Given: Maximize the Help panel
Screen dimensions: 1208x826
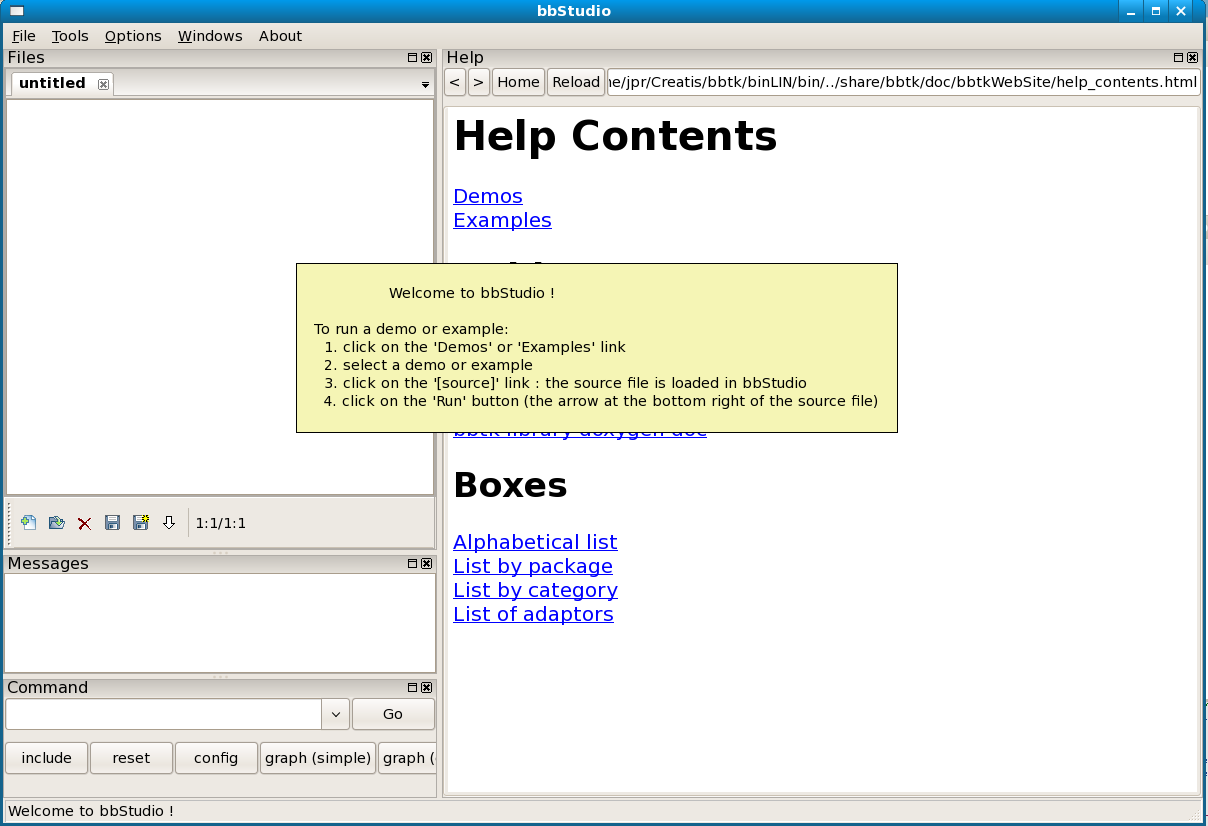Looking at the screenshot, I should coord(1178,58).
